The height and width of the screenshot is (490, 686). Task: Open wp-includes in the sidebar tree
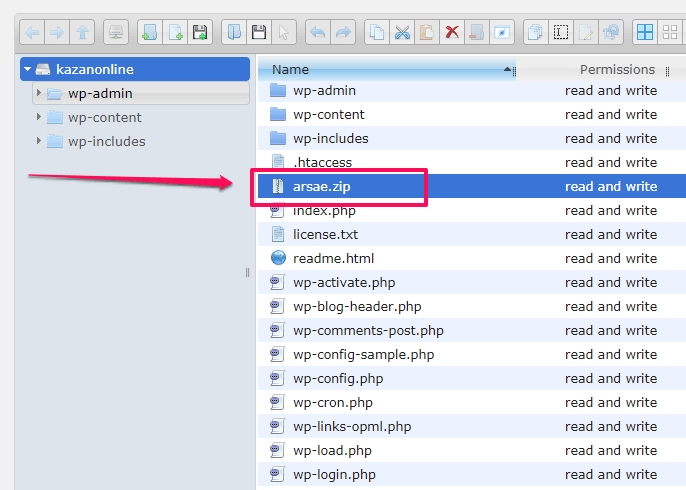(107, 141)
